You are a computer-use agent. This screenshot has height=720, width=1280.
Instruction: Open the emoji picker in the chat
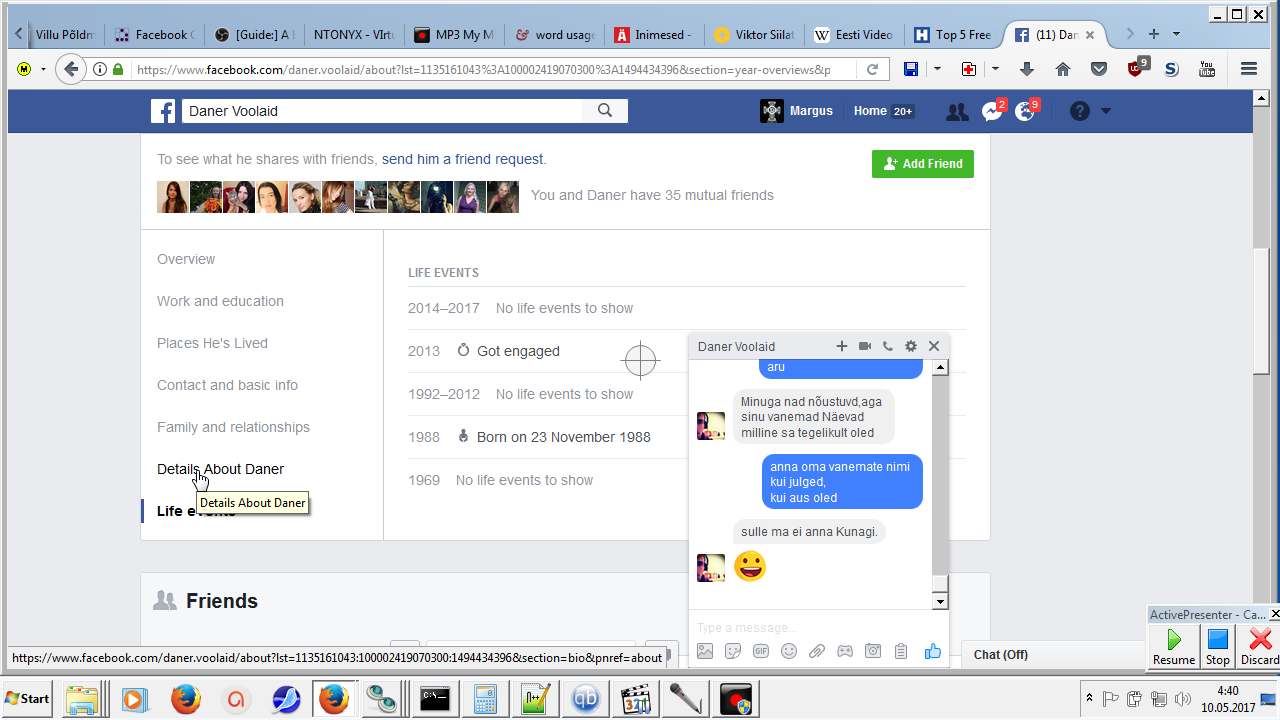(789, 651)
